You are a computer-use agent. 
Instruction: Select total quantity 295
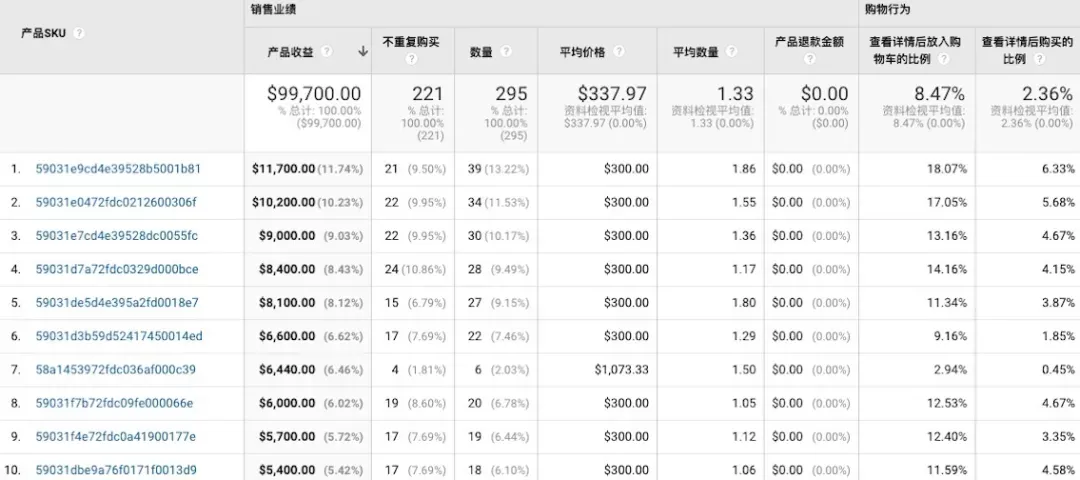(511, 93)
